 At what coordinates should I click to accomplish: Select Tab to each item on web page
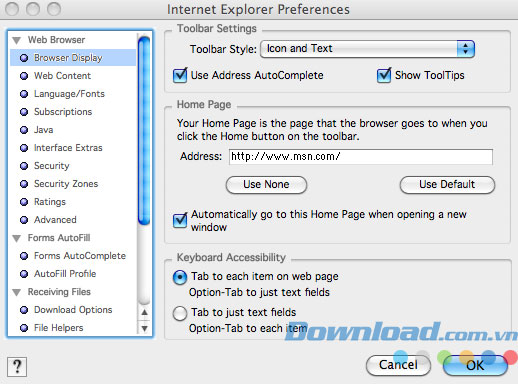coord(180,277)
